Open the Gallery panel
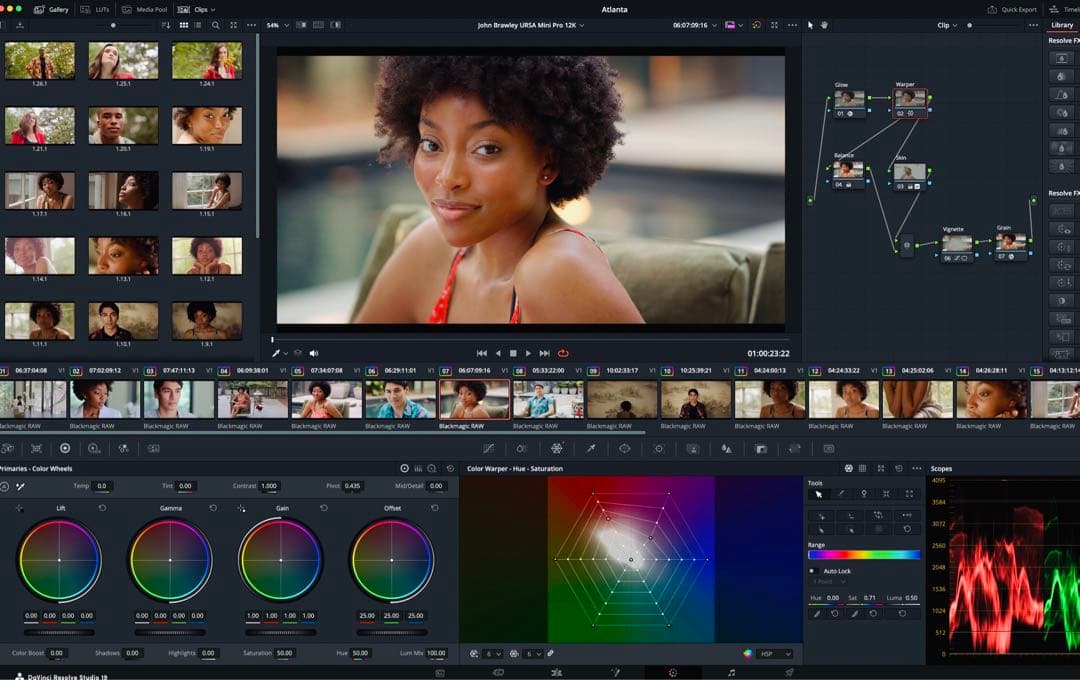Screen dimensions: 1080x680 51,9
